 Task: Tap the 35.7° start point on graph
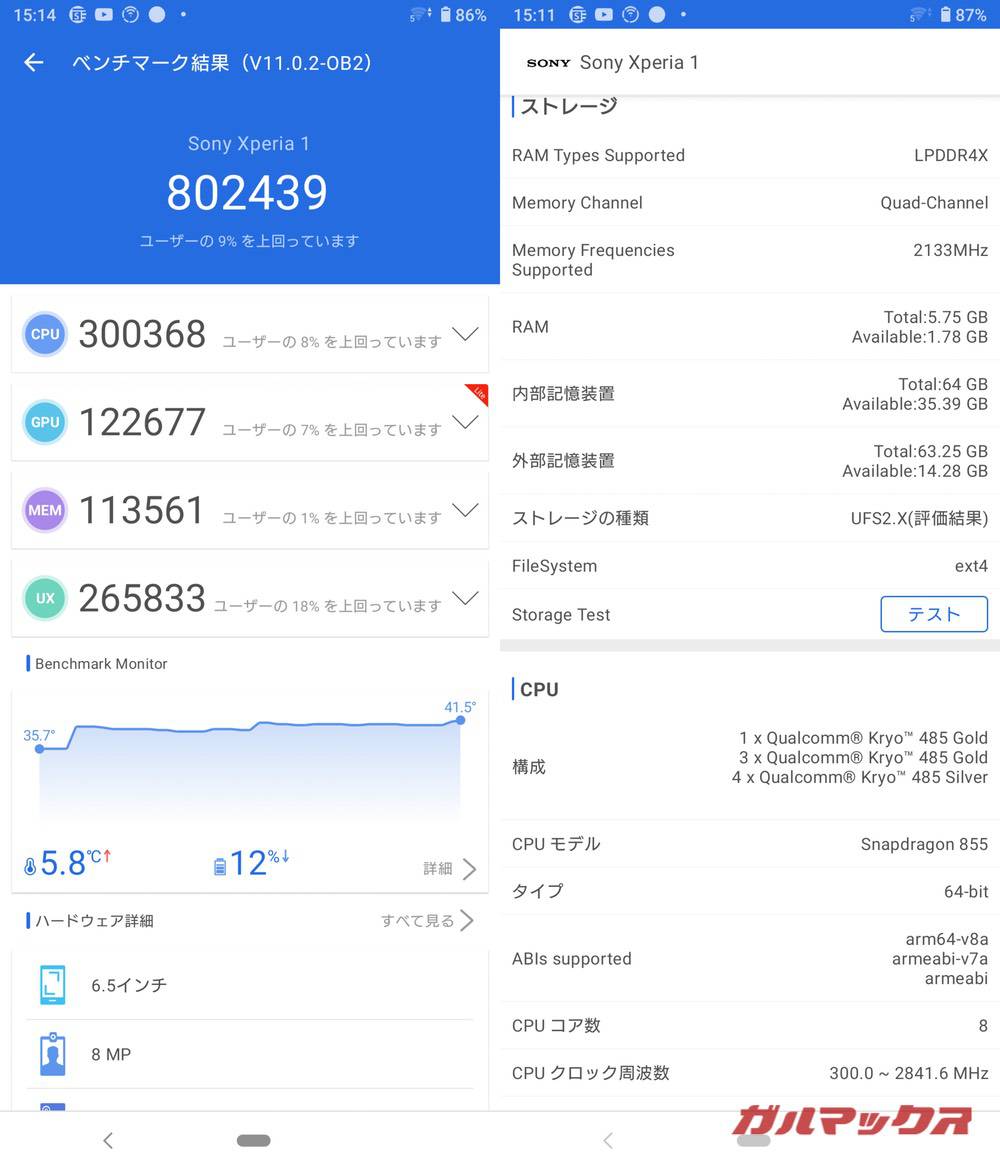click(x=40, y=748)
